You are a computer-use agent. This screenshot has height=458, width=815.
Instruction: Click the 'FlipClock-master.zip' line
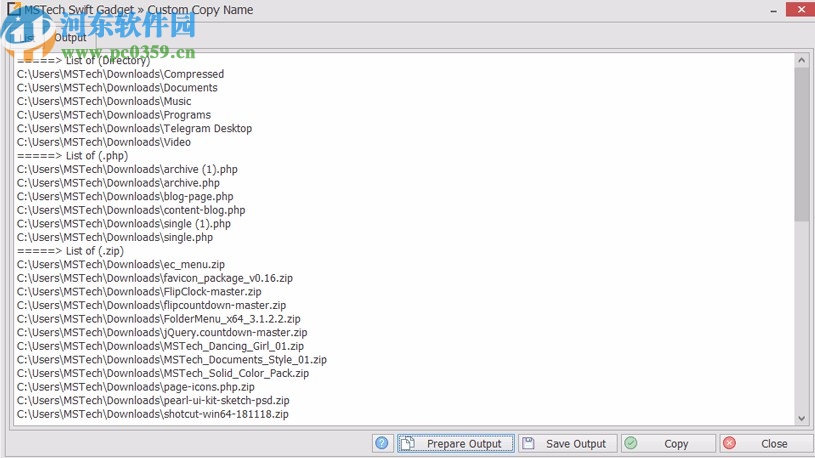tap(139, 292)
